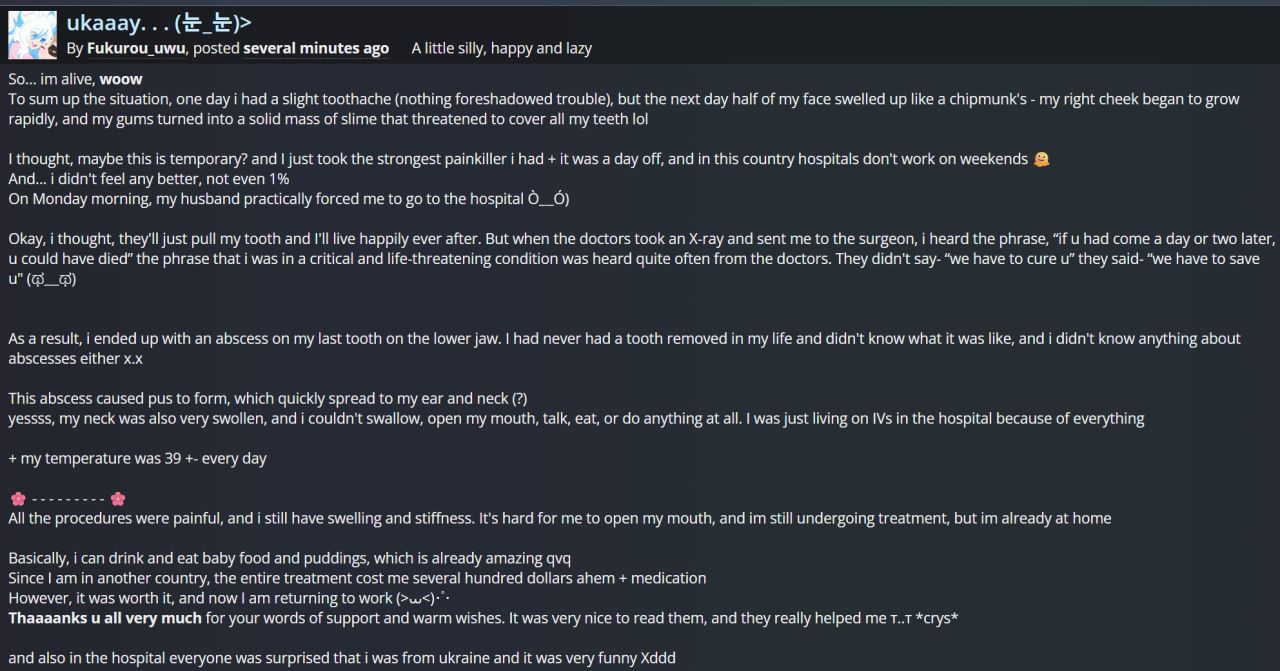Click the Ò__Ó) kaomoji after "hospital"
Screen dimensions: 1280x671
click(548, 199)
